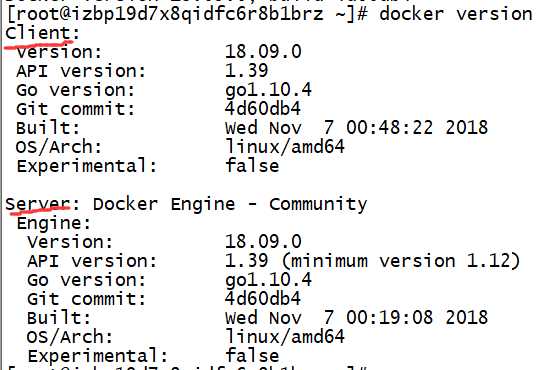
Task: Click the client API version 1.39
Action: coord(247,71)
